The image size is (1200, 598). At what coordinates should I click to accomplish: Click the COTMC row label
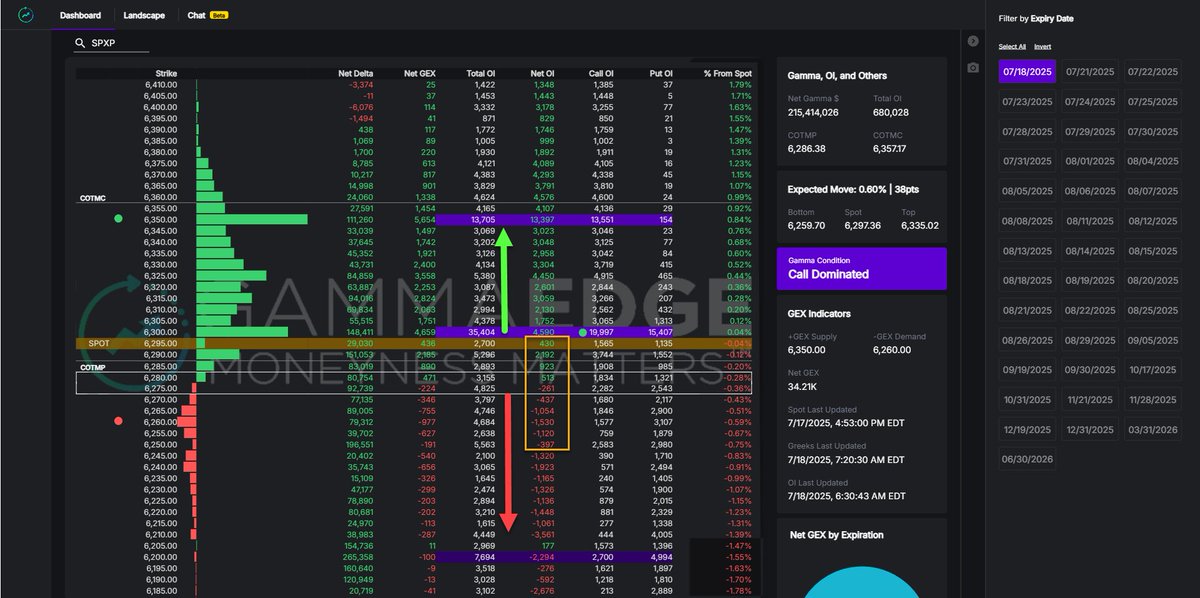[x=93, y=198]
